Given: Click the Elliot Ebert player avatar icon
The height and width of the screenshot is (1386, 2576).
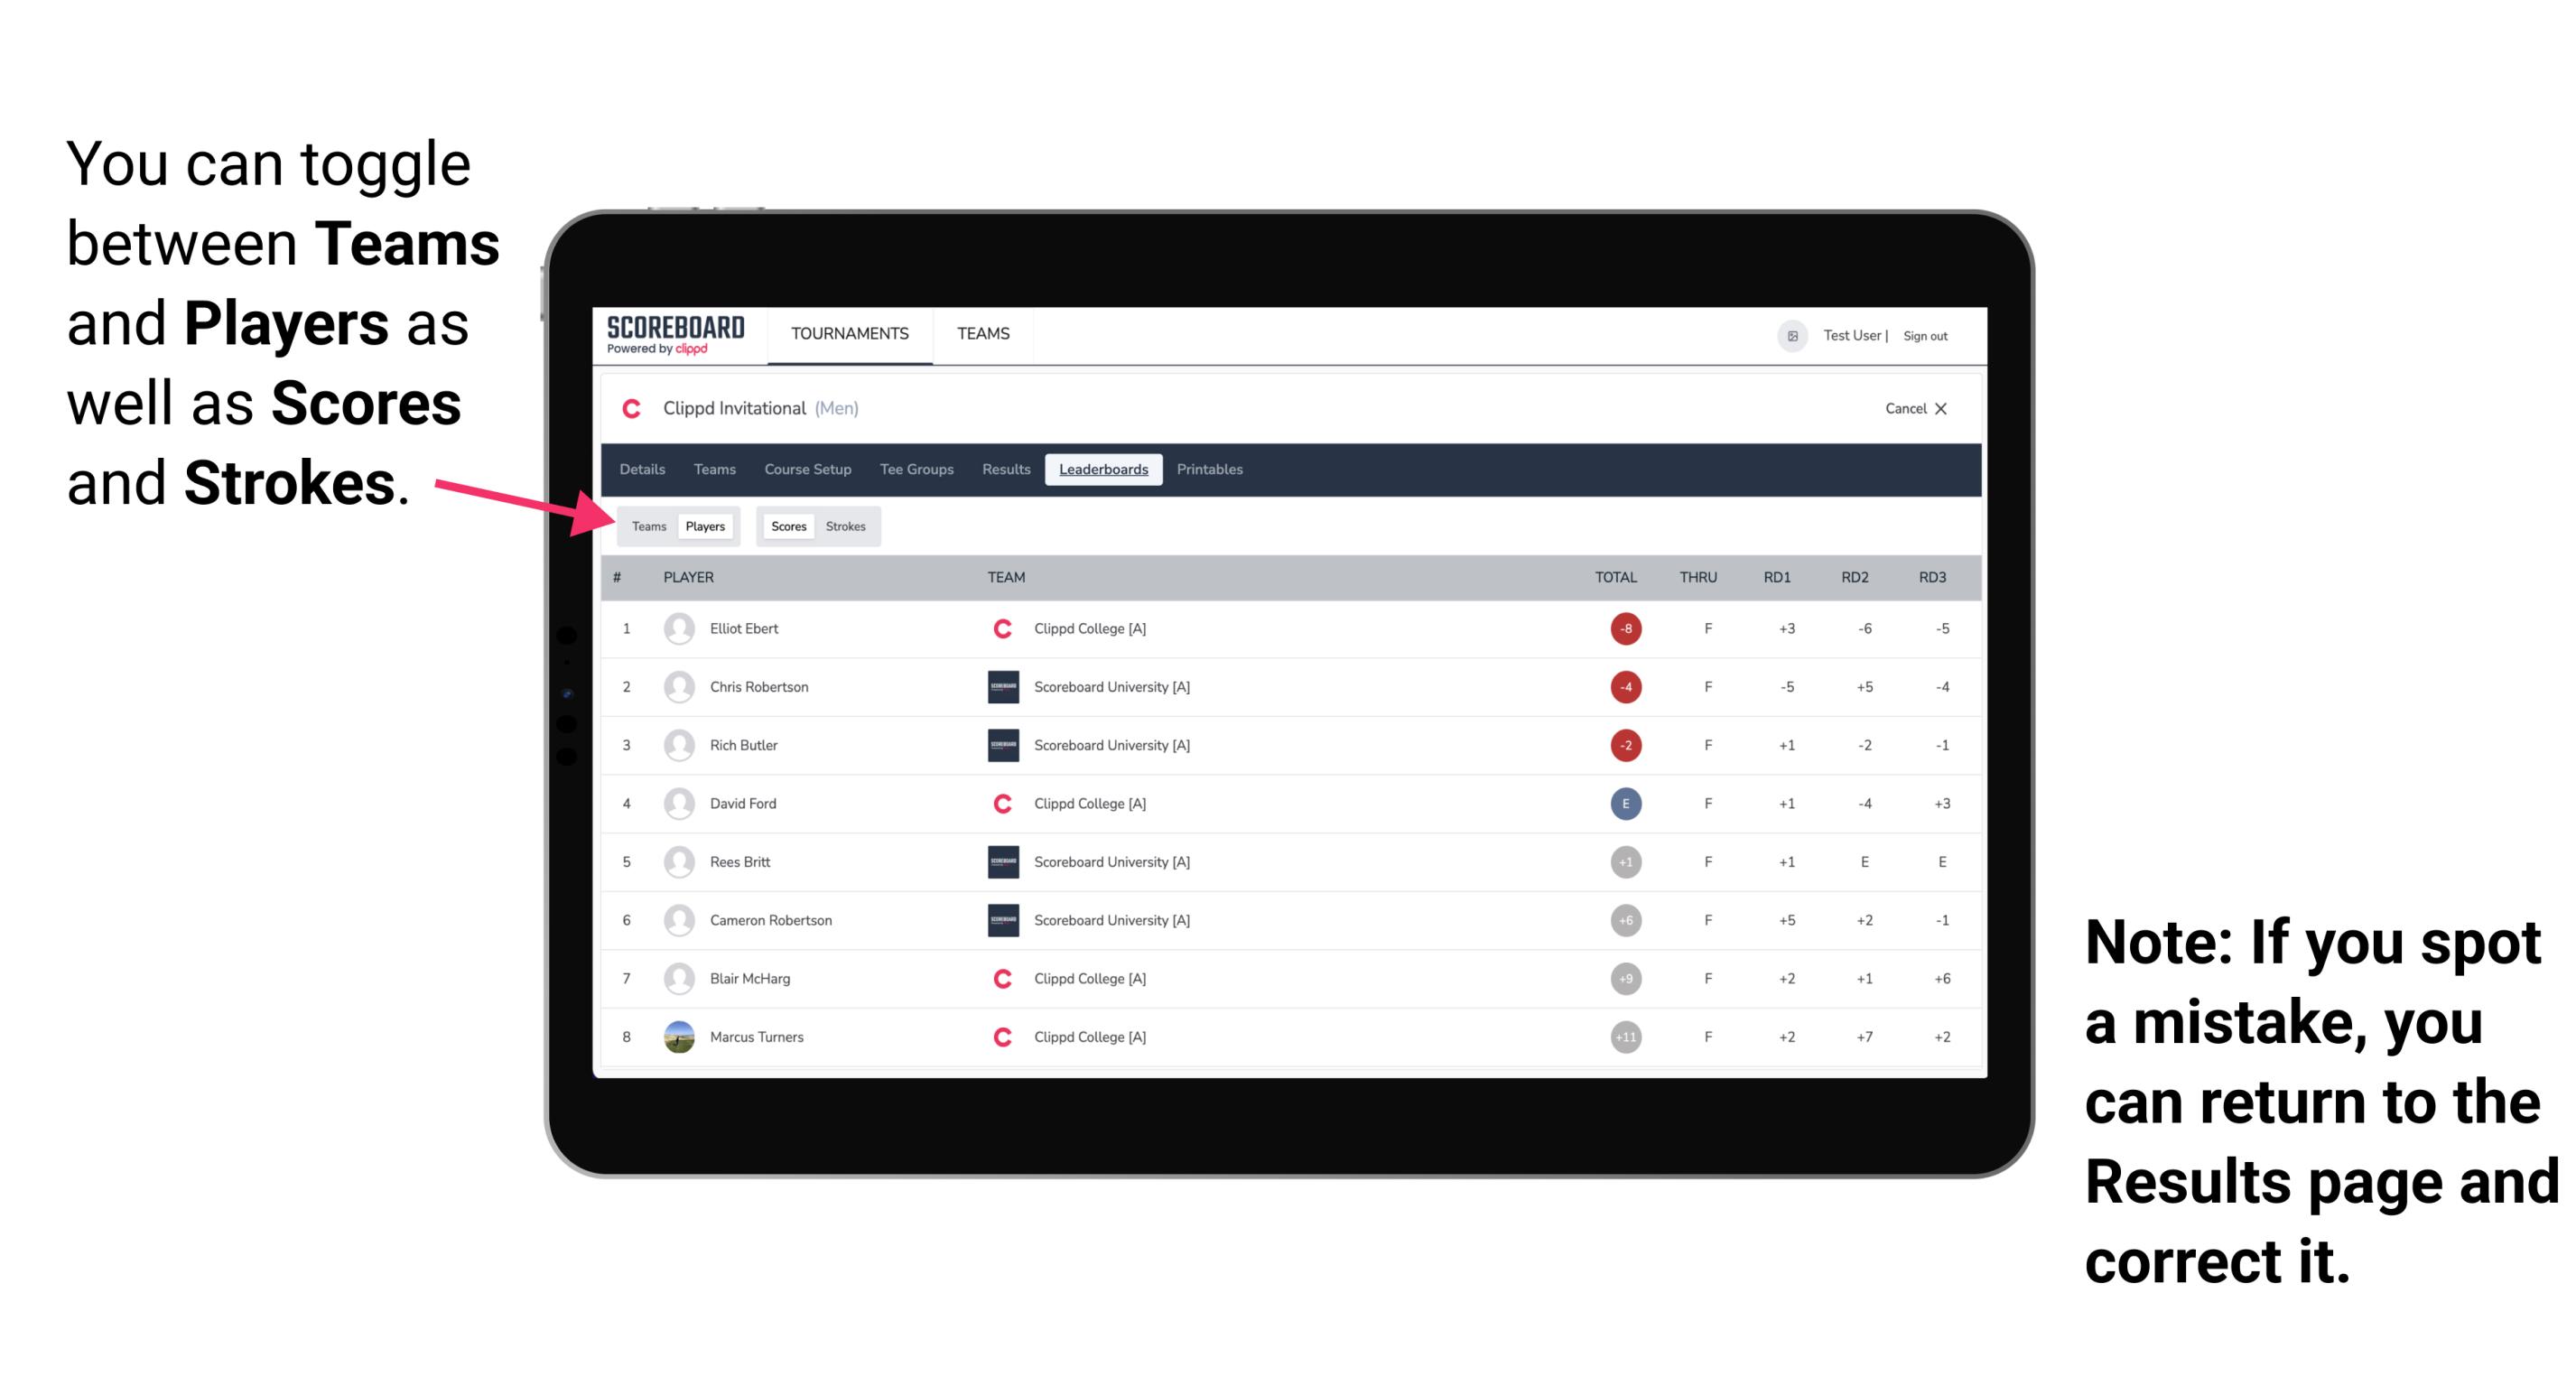Looking at the screenshot, I should (675, 628).
